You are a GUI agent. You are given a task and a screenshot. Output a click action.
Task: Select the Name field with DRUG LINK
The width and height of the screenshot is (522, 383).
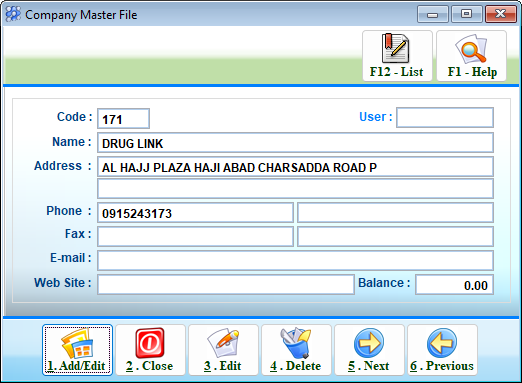(295, 143)
